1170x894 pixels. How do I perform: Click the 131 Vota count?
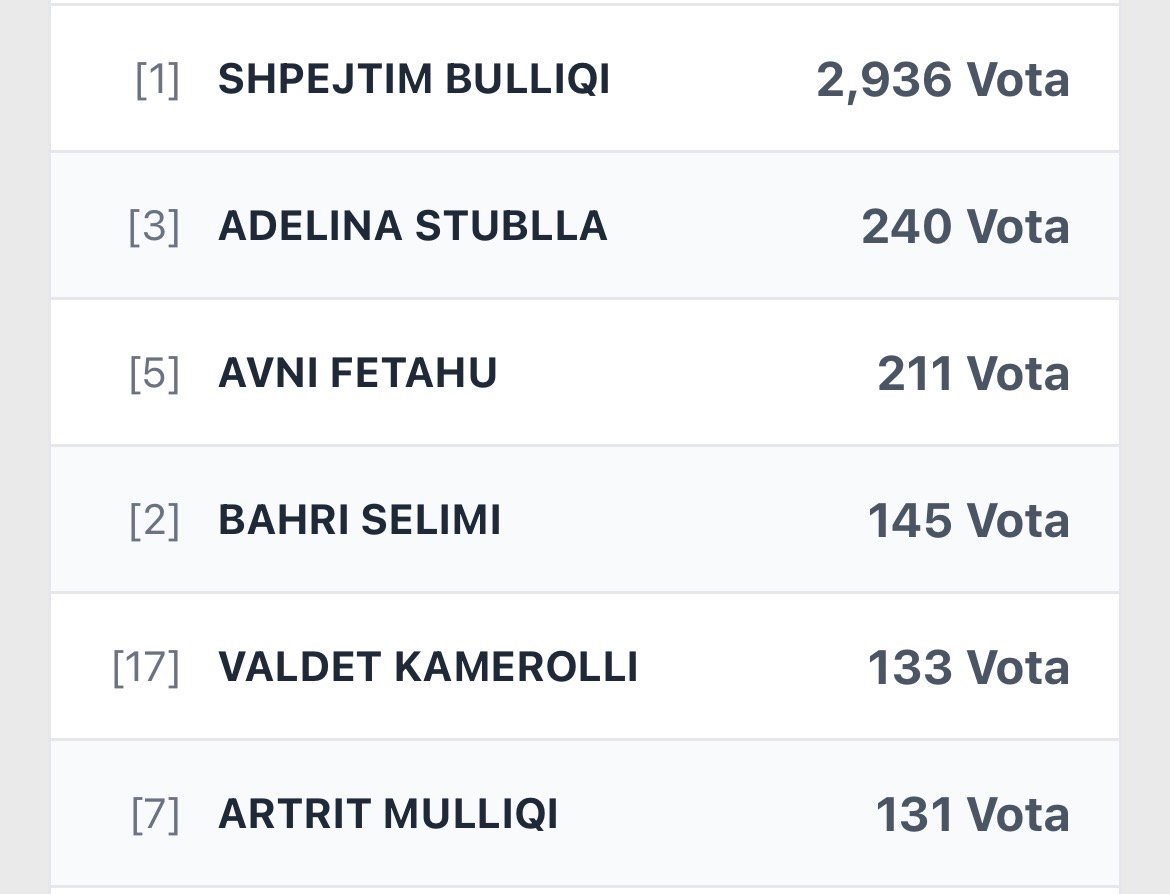click(972, 815)
